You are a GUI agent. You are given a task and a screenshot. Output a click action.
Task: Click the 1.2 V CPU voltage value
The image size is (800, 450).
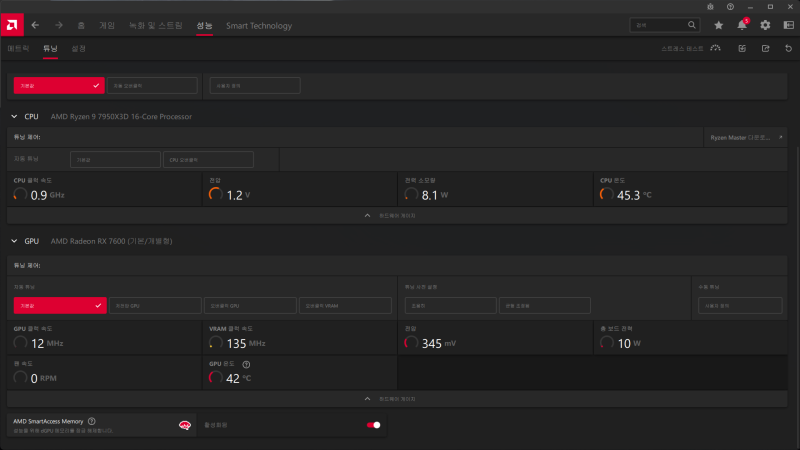tap(234, 195)
